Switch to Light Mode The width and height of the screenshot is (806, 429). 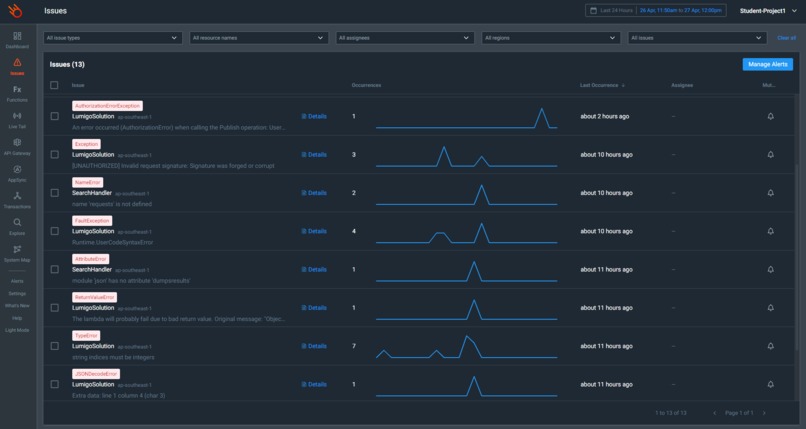[17, 330]
